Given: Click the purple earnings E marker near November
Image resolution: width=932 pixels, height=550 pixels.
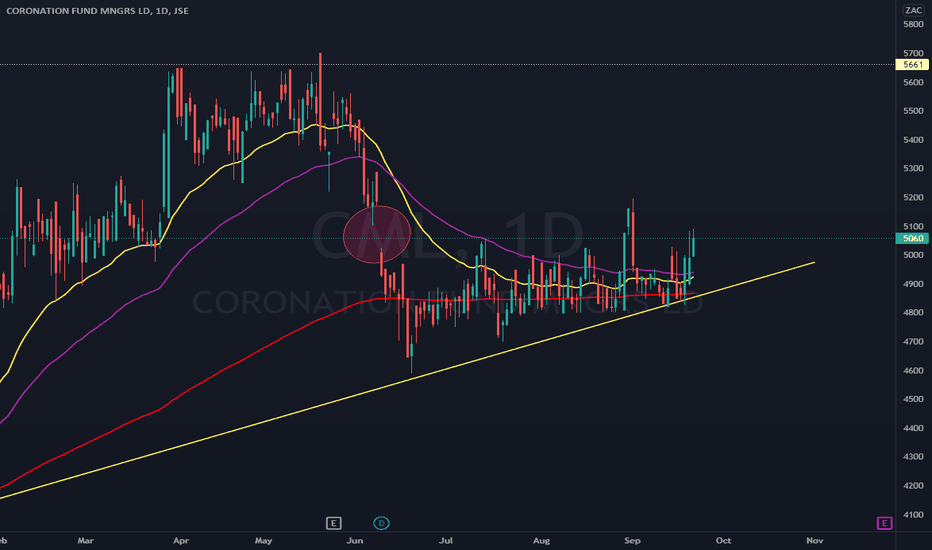Looking at the screenshot, I should point(884,523).
